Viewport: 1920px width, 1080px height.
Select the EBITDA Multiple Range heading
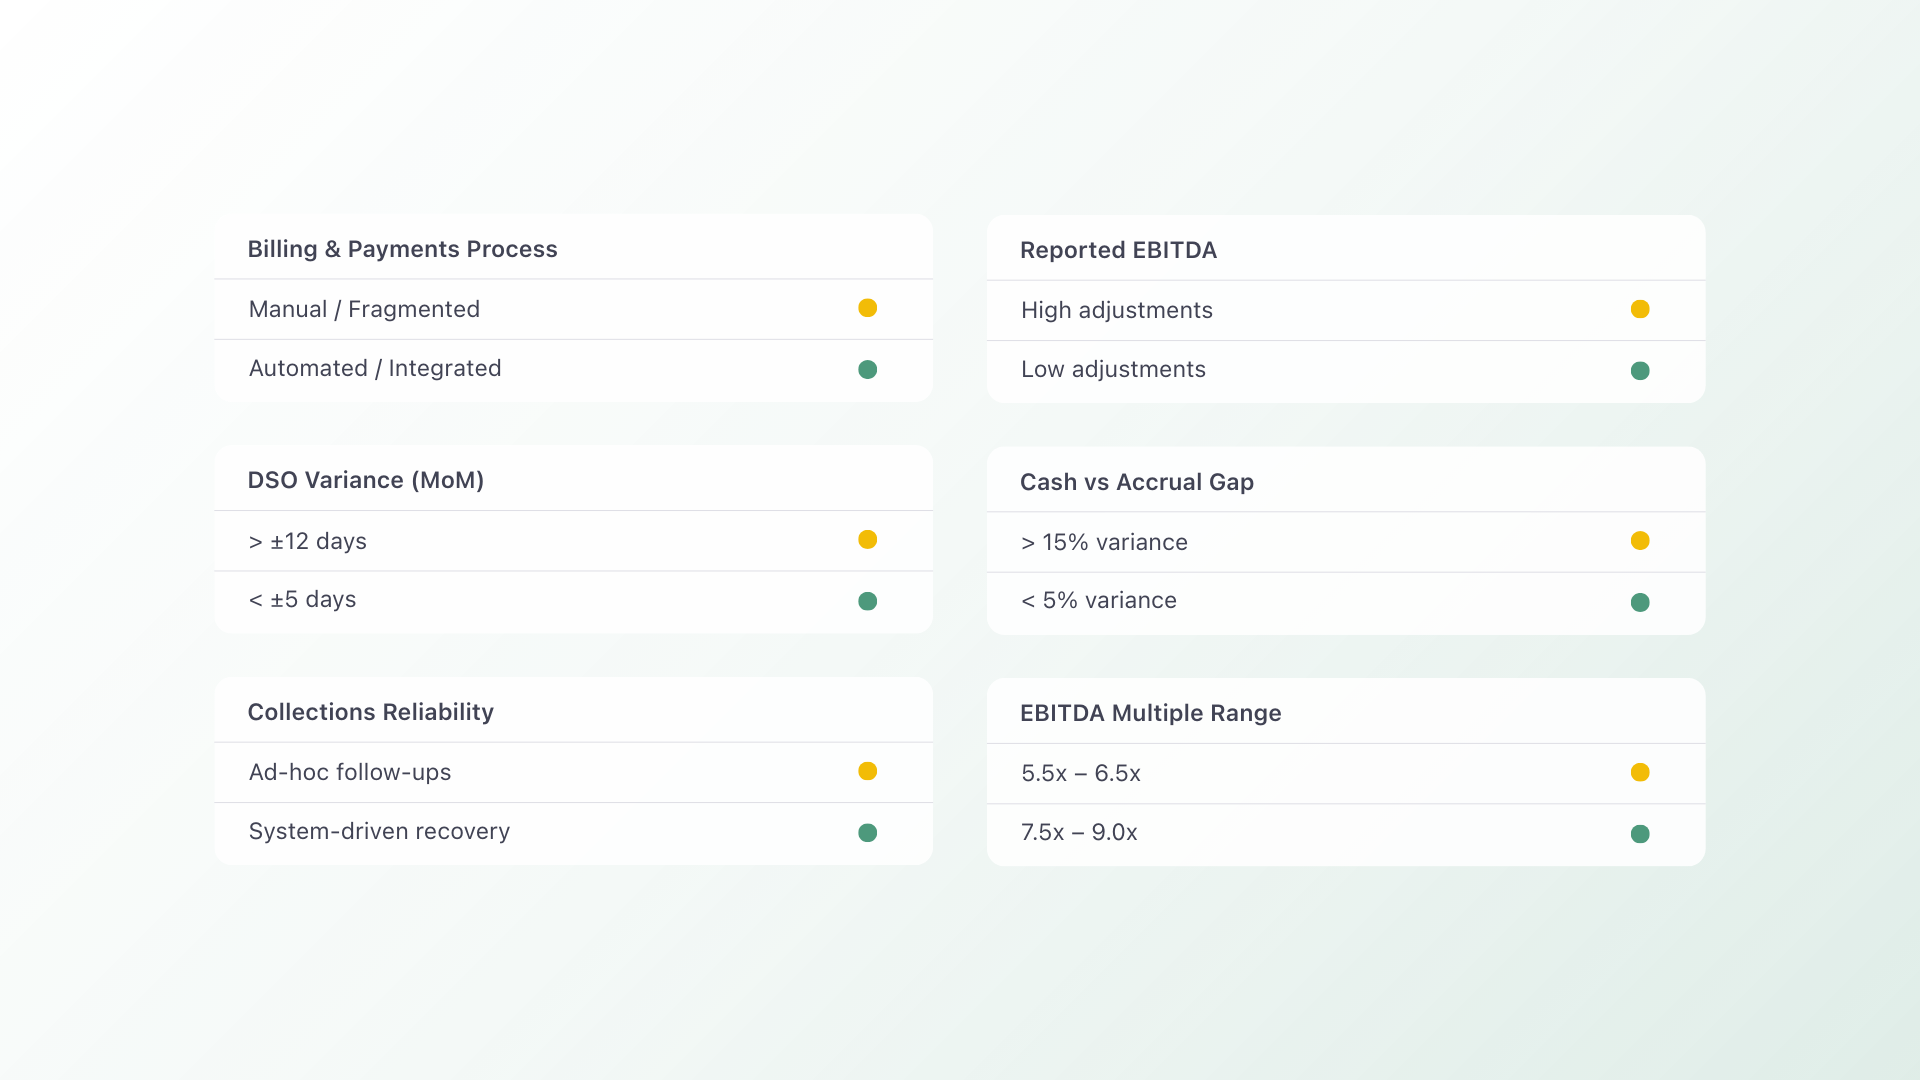click(1150, 713)
